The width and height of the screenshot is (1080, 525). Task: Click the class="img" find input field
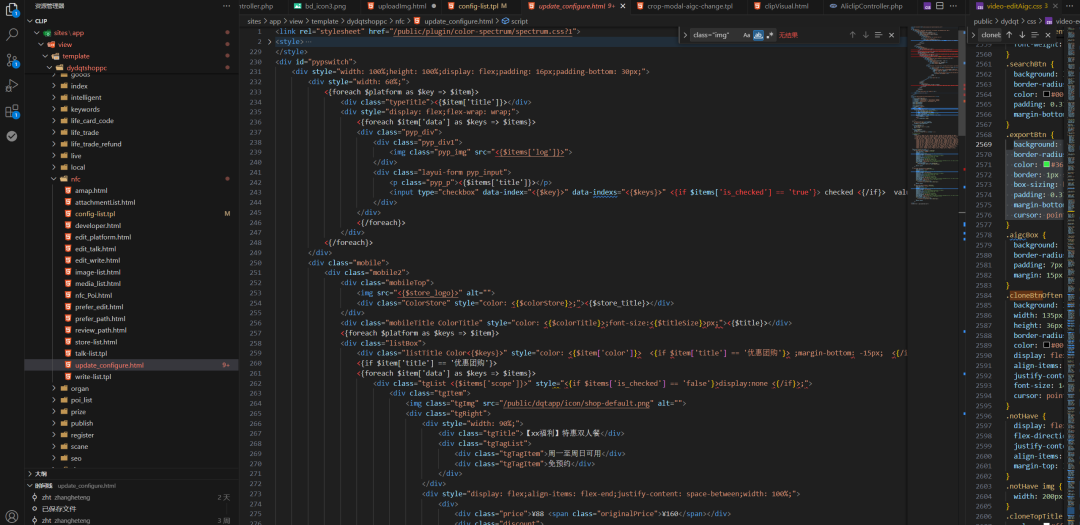click(x=715, y=34)
